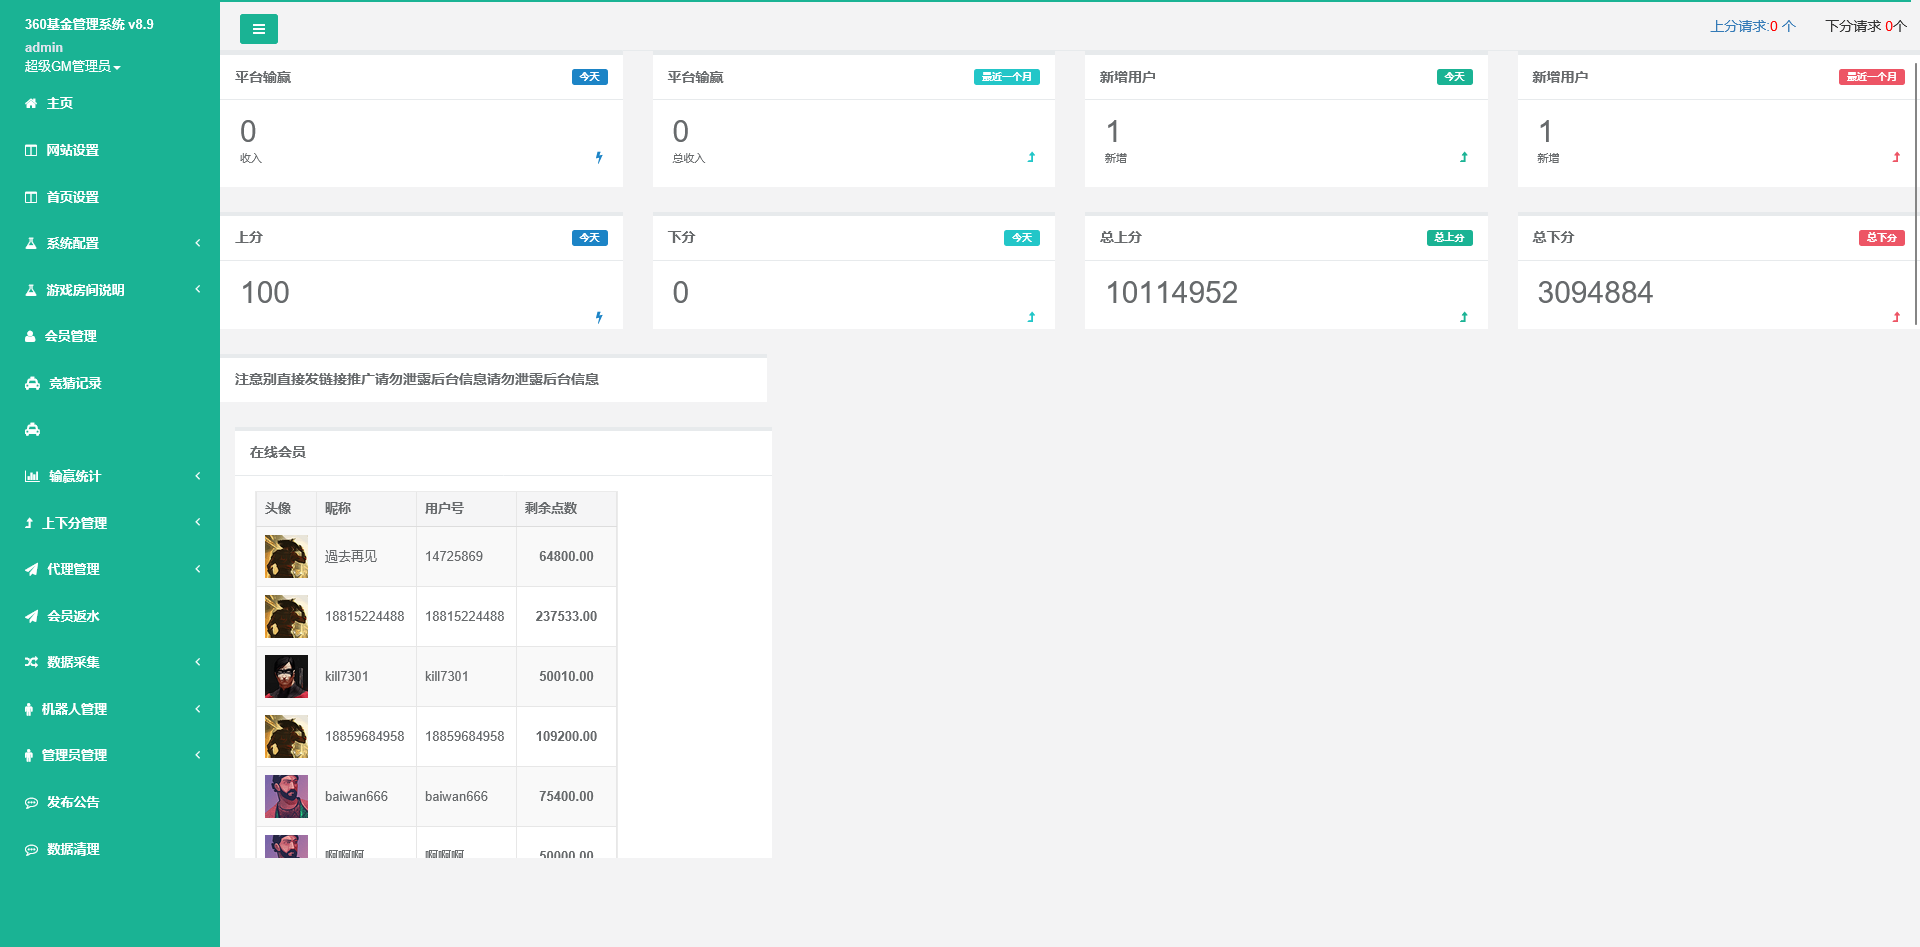This screenshot has width=1920, height=947.
Task: Click the paper plane icon for 会员返水
Action: click(x=32, y=616)
